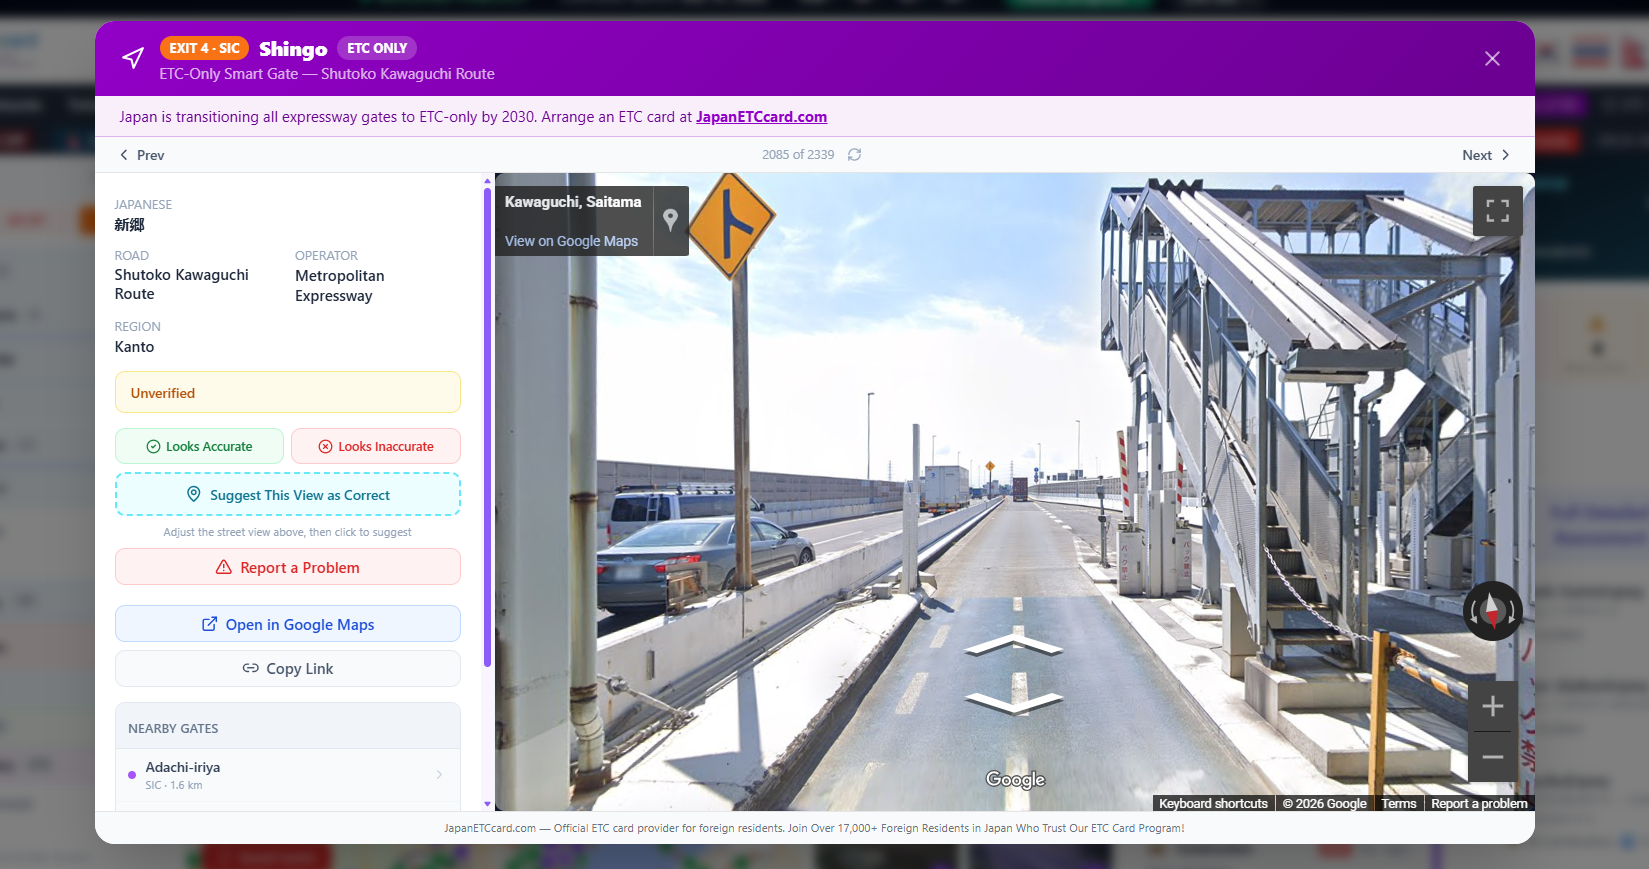Viewport: 1649px width, 869px height.
Task: Move forward with street view arrow
Action: [1014, 644]
